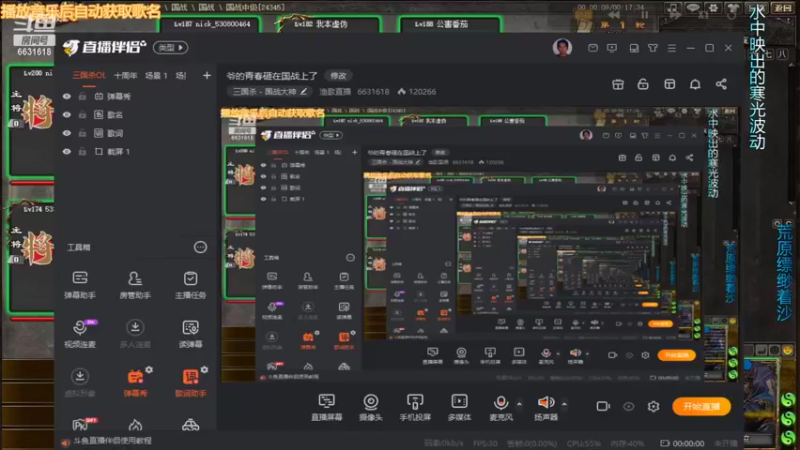This screenshot has width=800, height=450.
Task: Click 修改 to edit stream title
Action: pos(338,76)
